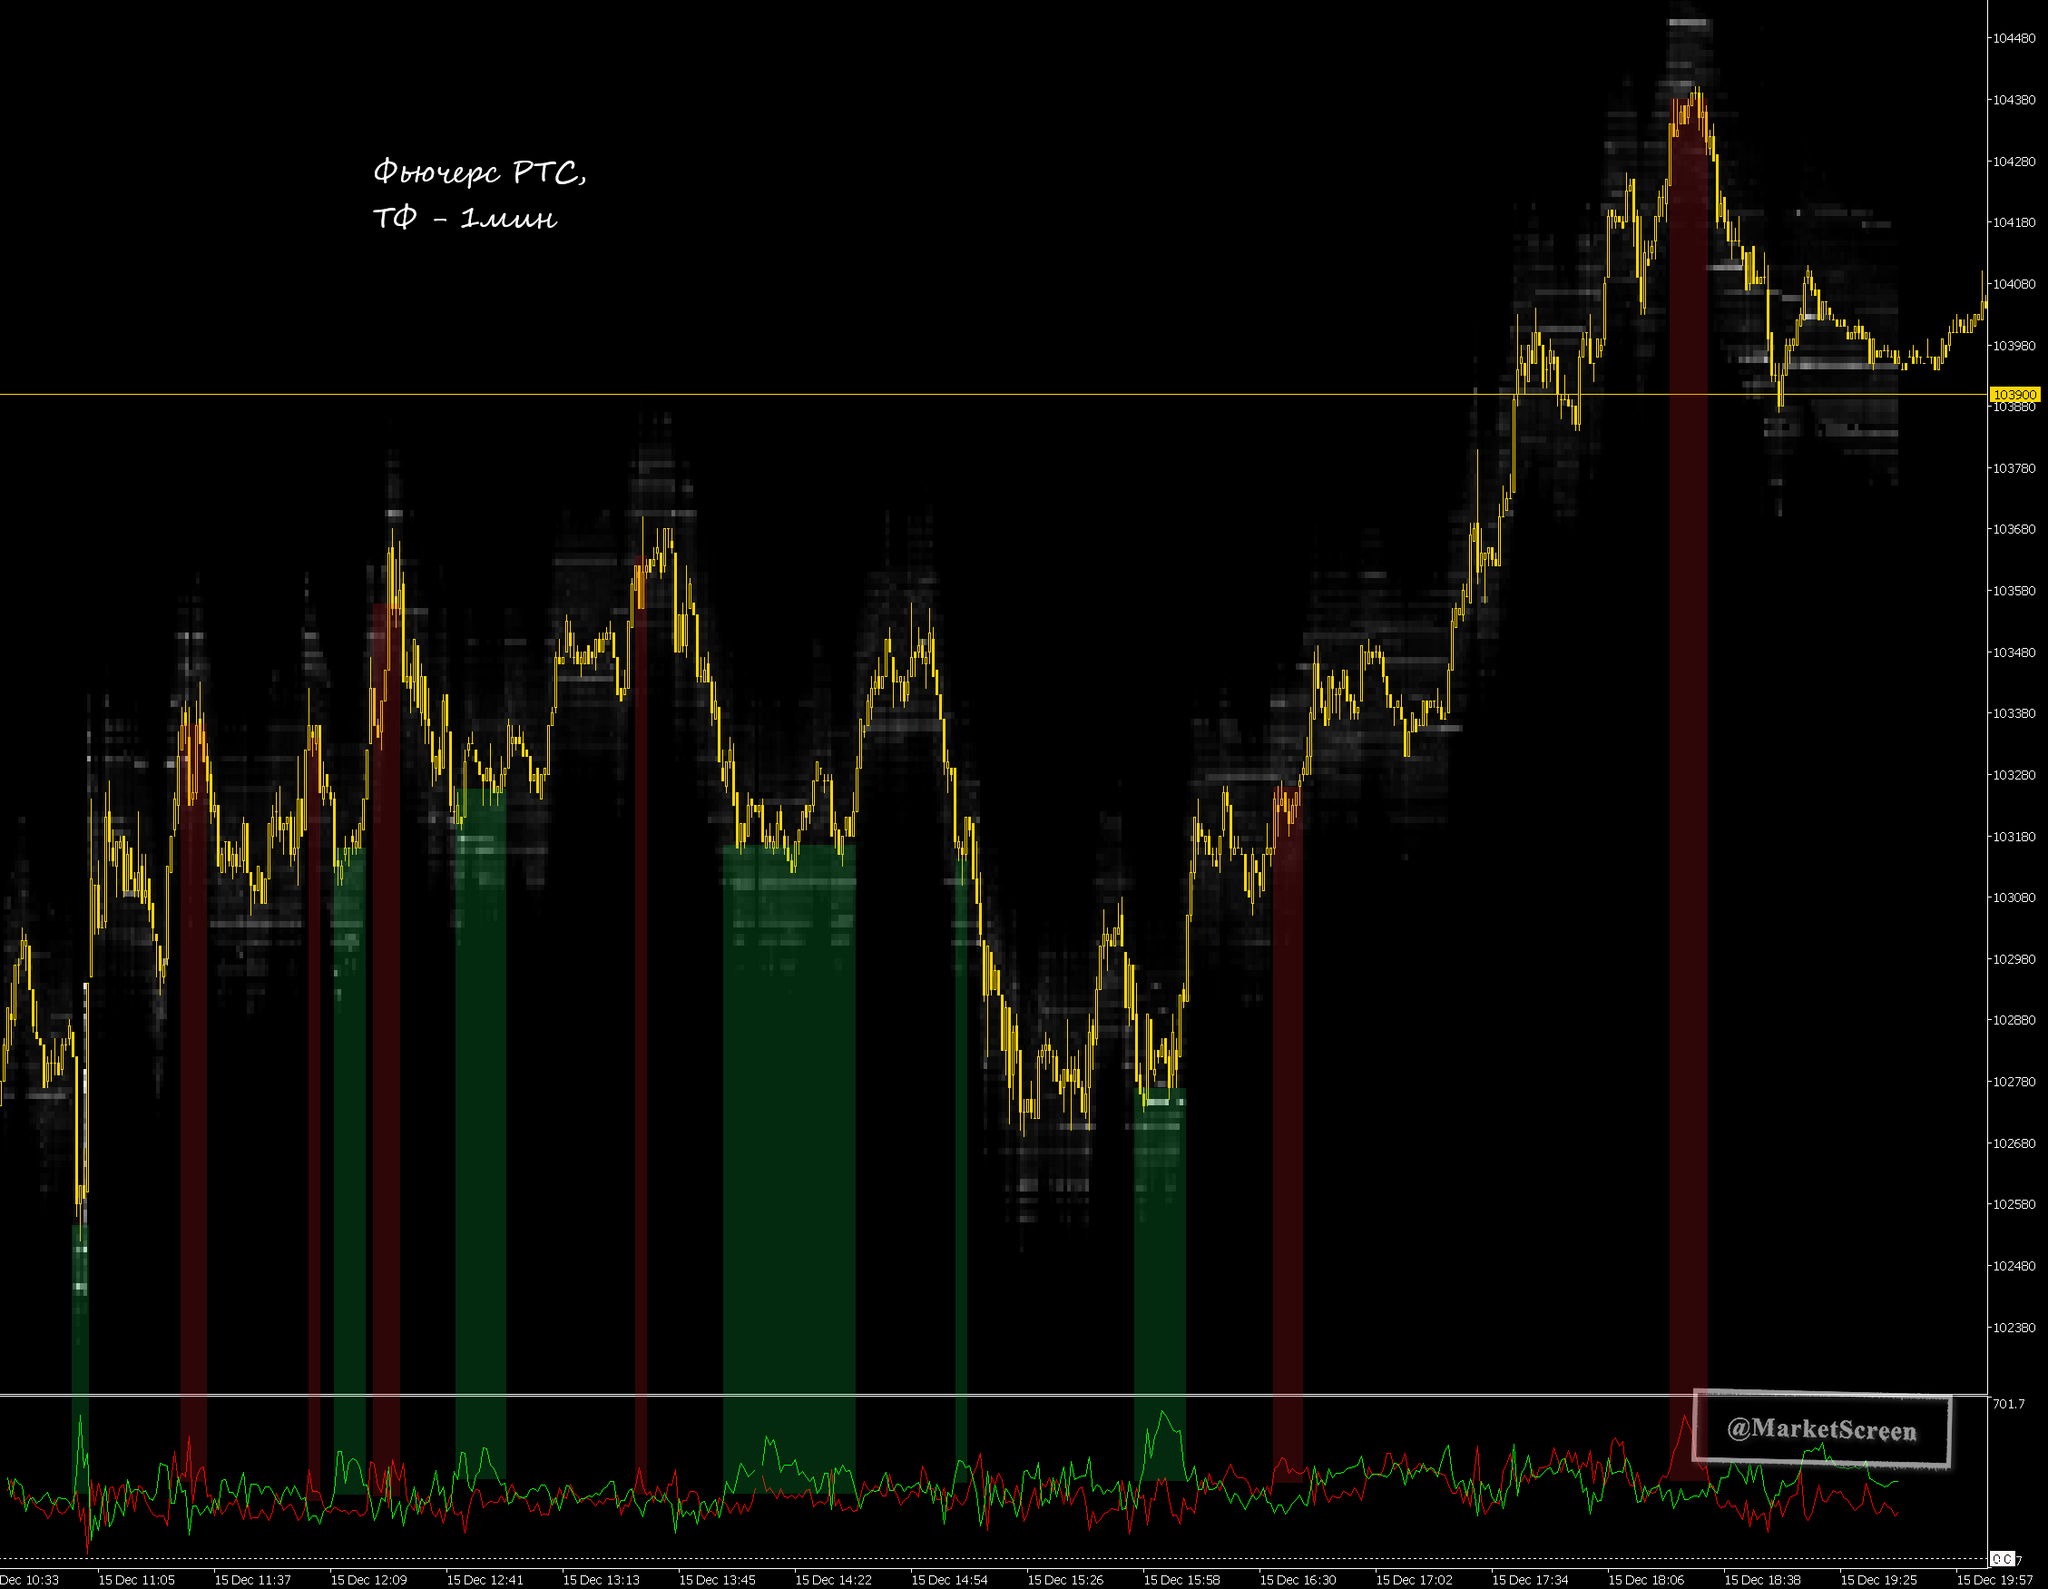The height and width of the screenshot is (1589, 2048).
Task: Click the 15 Dec 19:57 time label
Action: pyautogui.click(x=1994, y=1580)
